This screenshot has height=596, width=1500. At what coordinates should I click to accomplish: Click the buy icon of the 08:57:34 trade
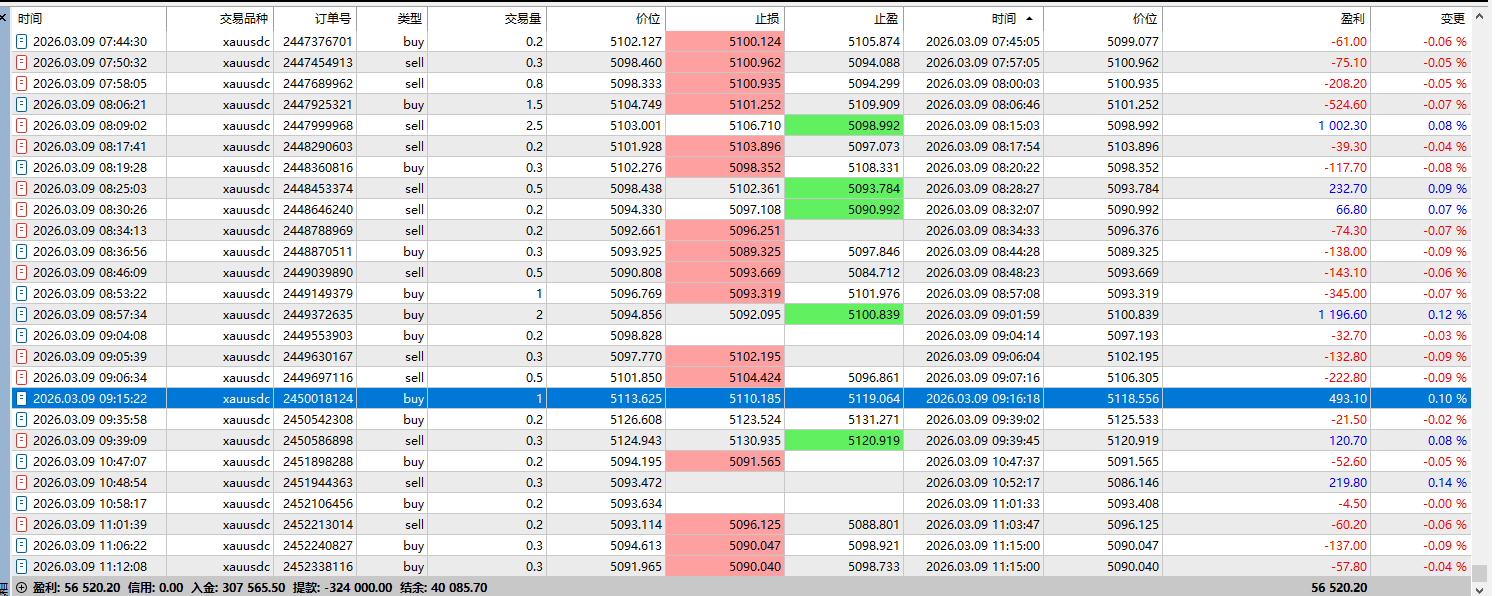[x=22, y=314]
